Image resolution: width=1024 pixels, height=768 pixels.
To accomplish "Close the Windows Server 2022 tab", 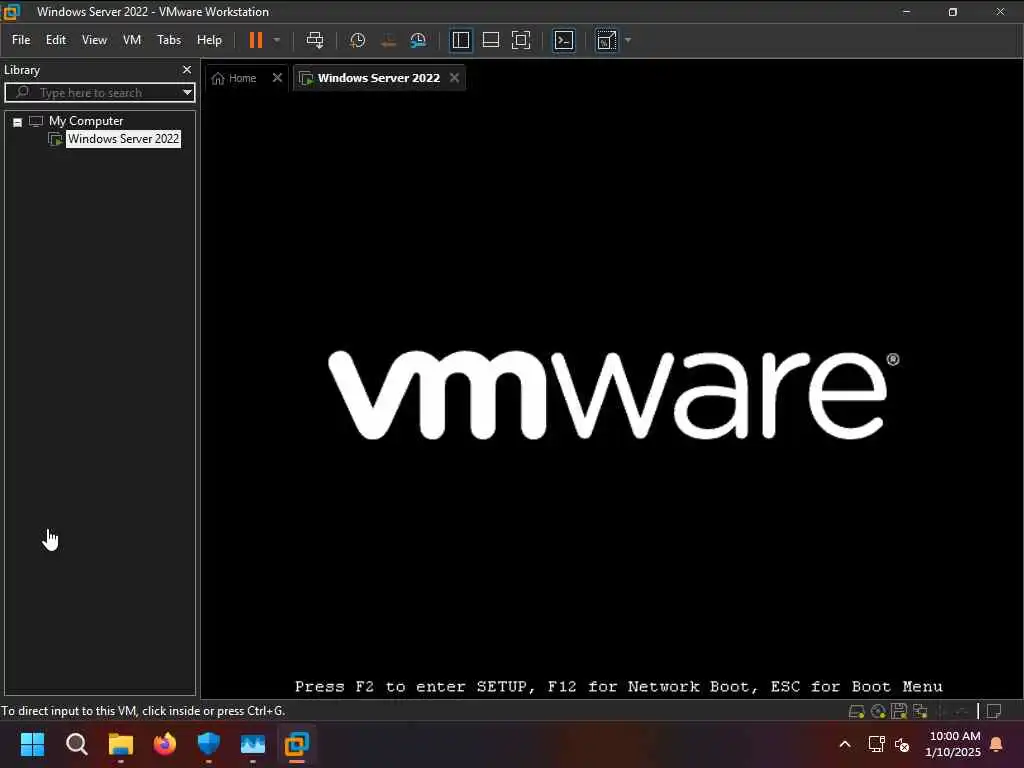I will click(x=455, y=78).
